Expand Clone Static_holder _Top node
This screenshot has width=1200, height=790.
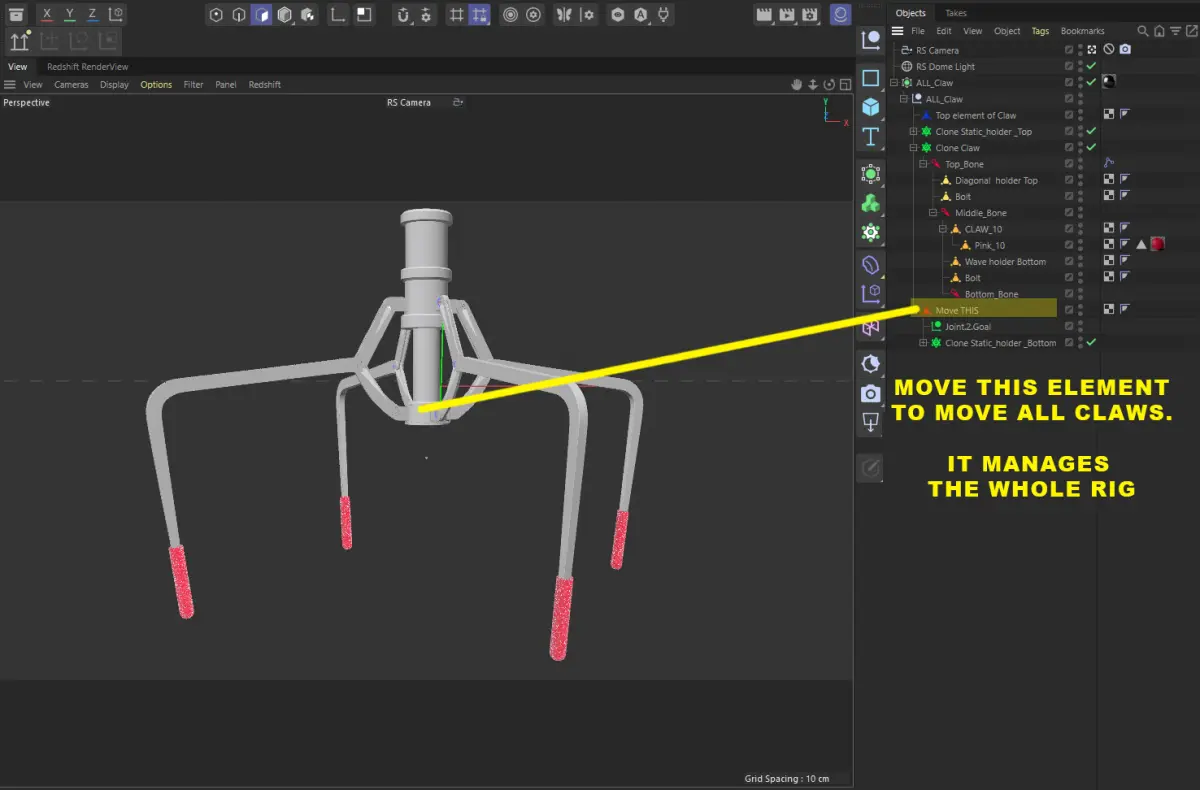[x=913, y=132]
